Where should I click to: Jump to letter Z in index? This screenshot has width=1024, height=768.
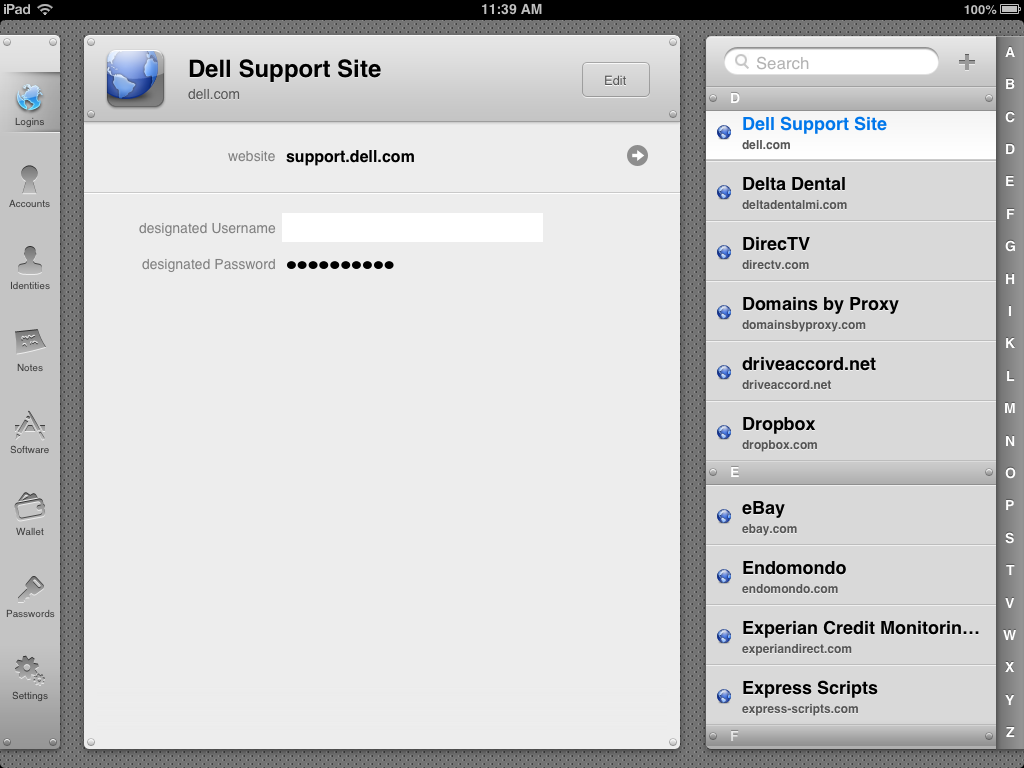[1010, 732]
